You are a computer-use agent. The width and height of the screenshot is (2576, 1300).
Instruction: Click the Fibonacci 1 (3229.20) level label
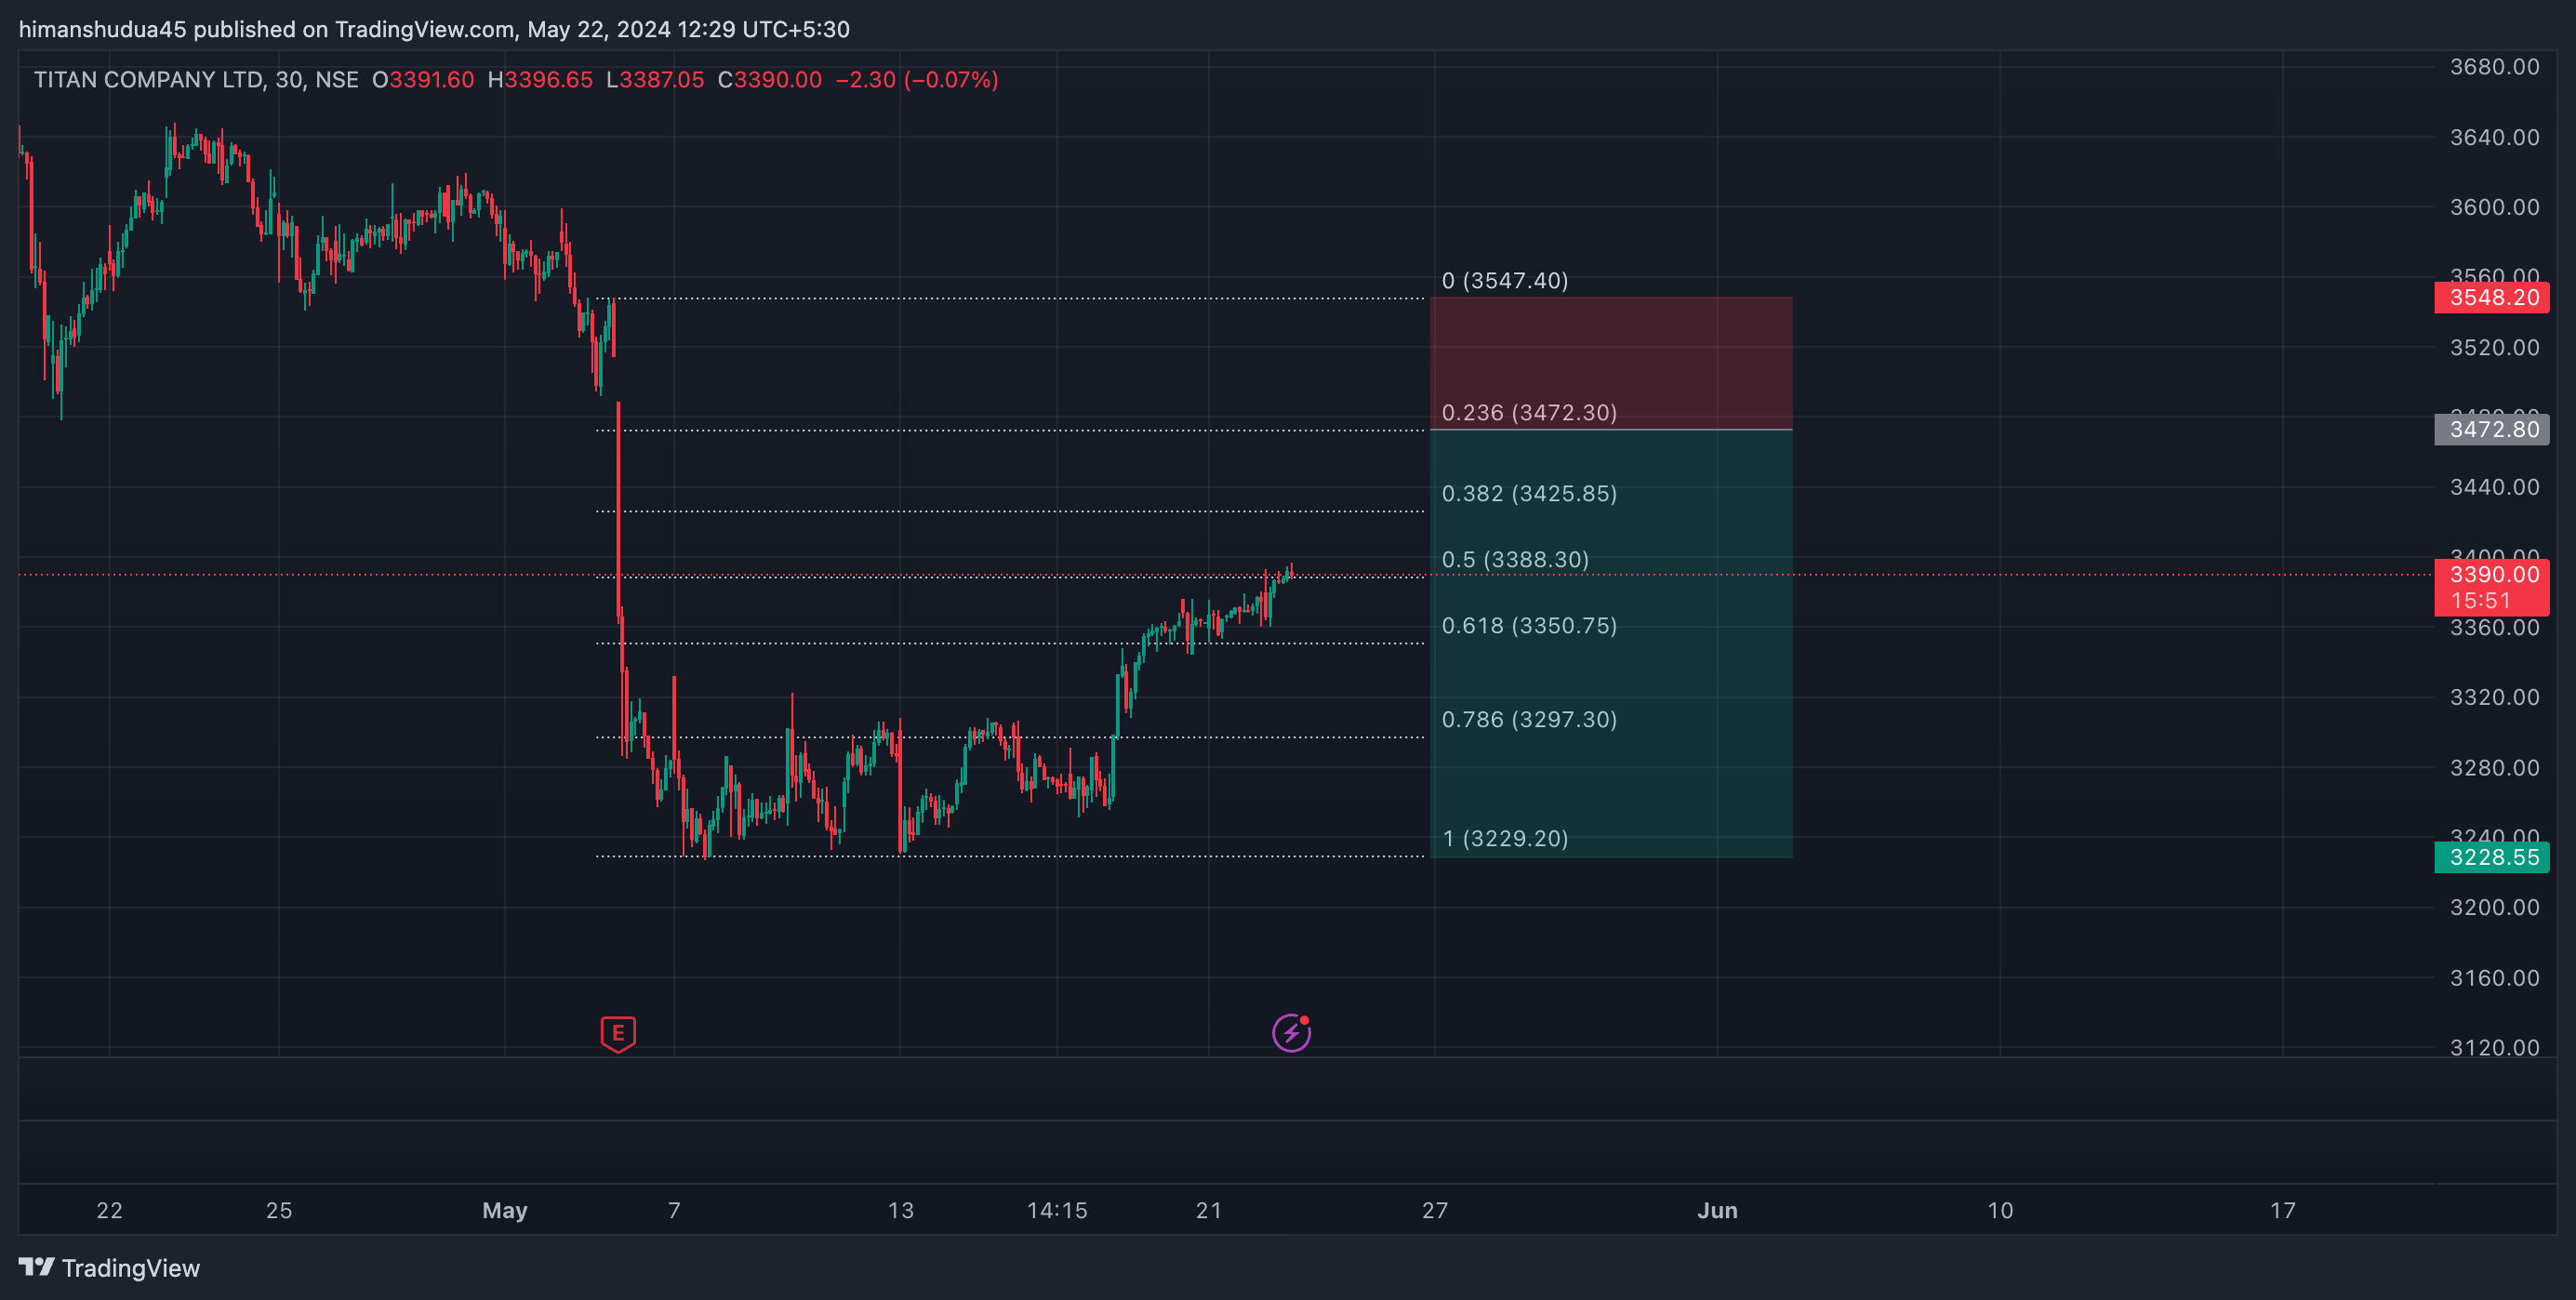1504,838
